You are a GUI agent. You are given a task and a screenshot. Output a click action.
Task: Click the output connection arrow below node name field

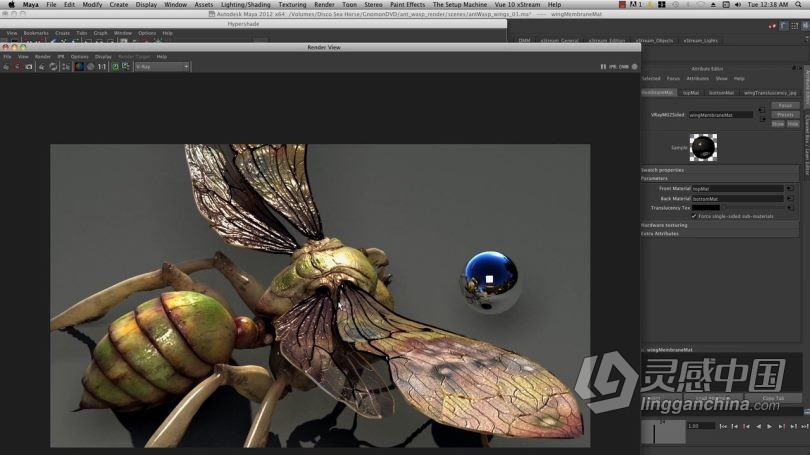[762, 119]
